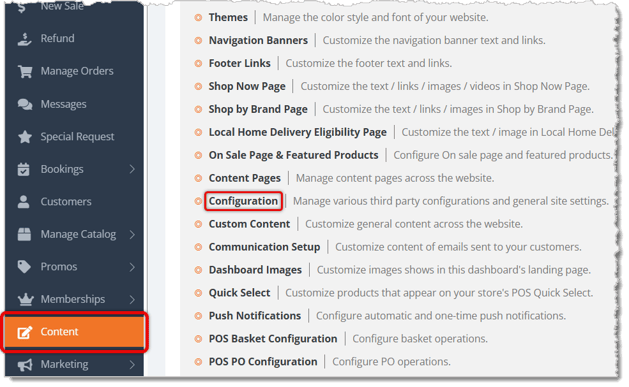
Task: Click the Customers person icon
Action: click(x=24, y=202)
